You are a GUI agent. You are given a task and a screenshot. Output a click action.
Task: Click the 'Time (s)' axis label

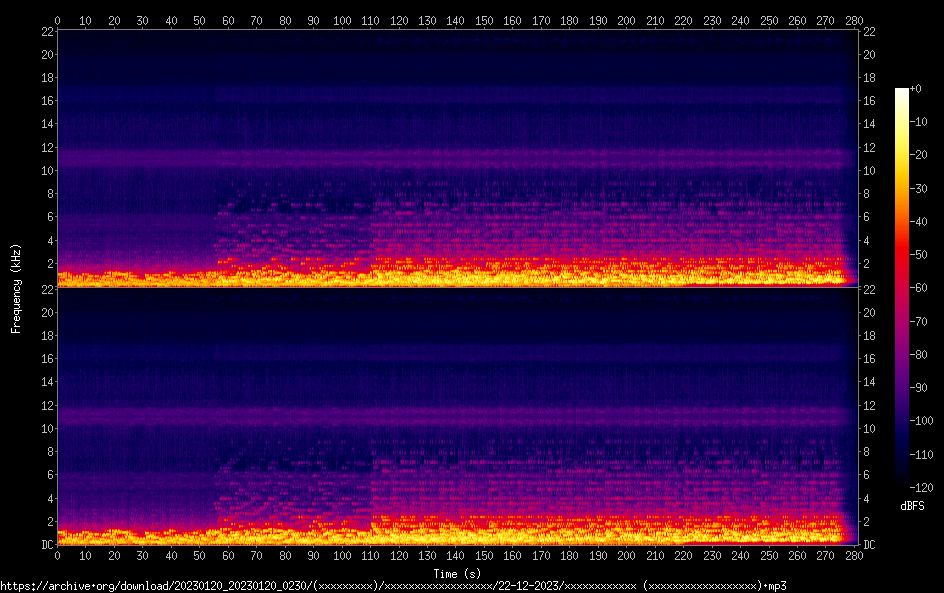456,573
